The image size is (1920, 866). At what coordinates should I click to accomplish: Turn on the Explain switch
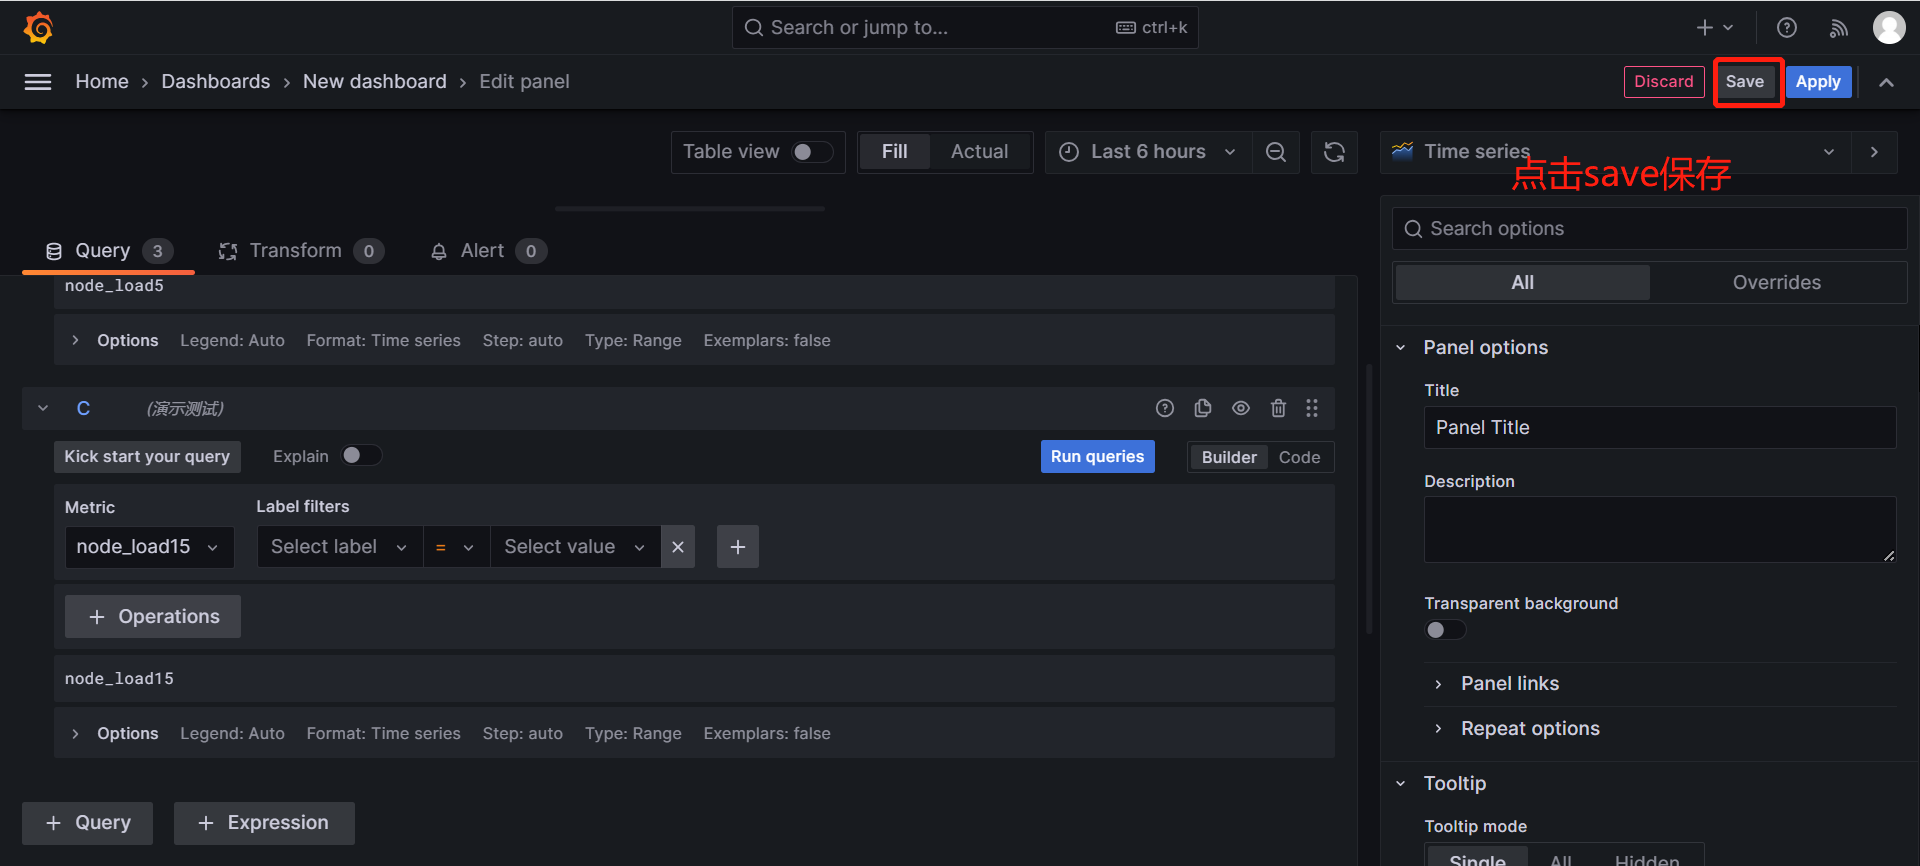pos(361,456)
